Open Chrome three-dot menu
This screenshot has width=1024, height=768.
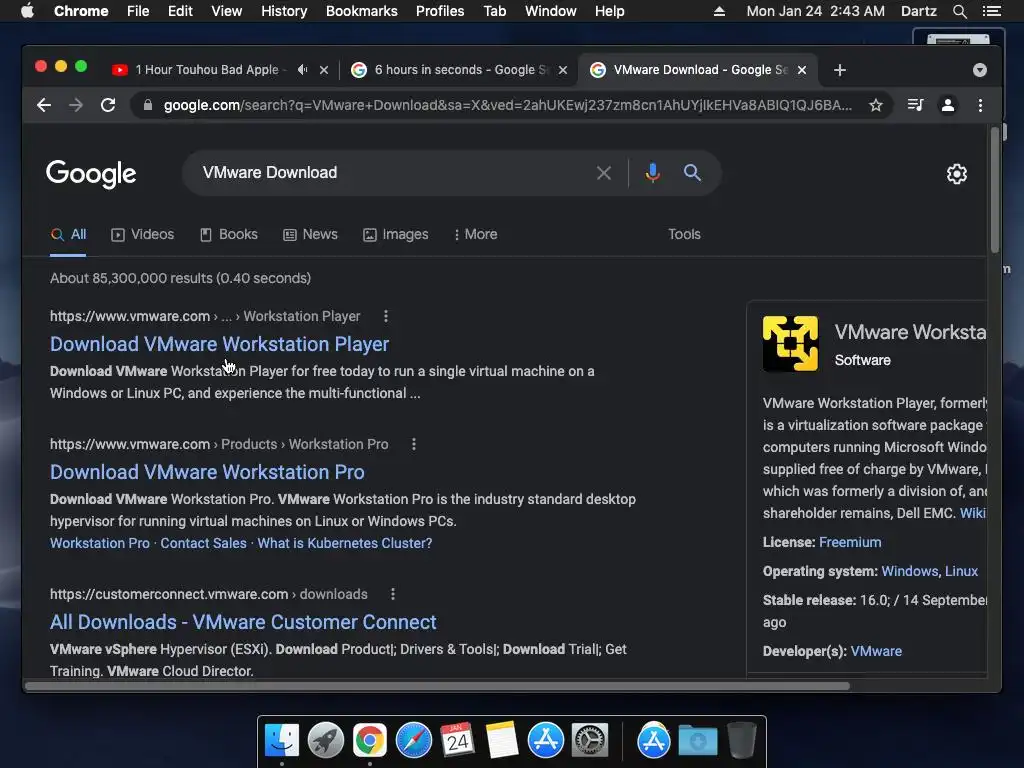point(980,105)
